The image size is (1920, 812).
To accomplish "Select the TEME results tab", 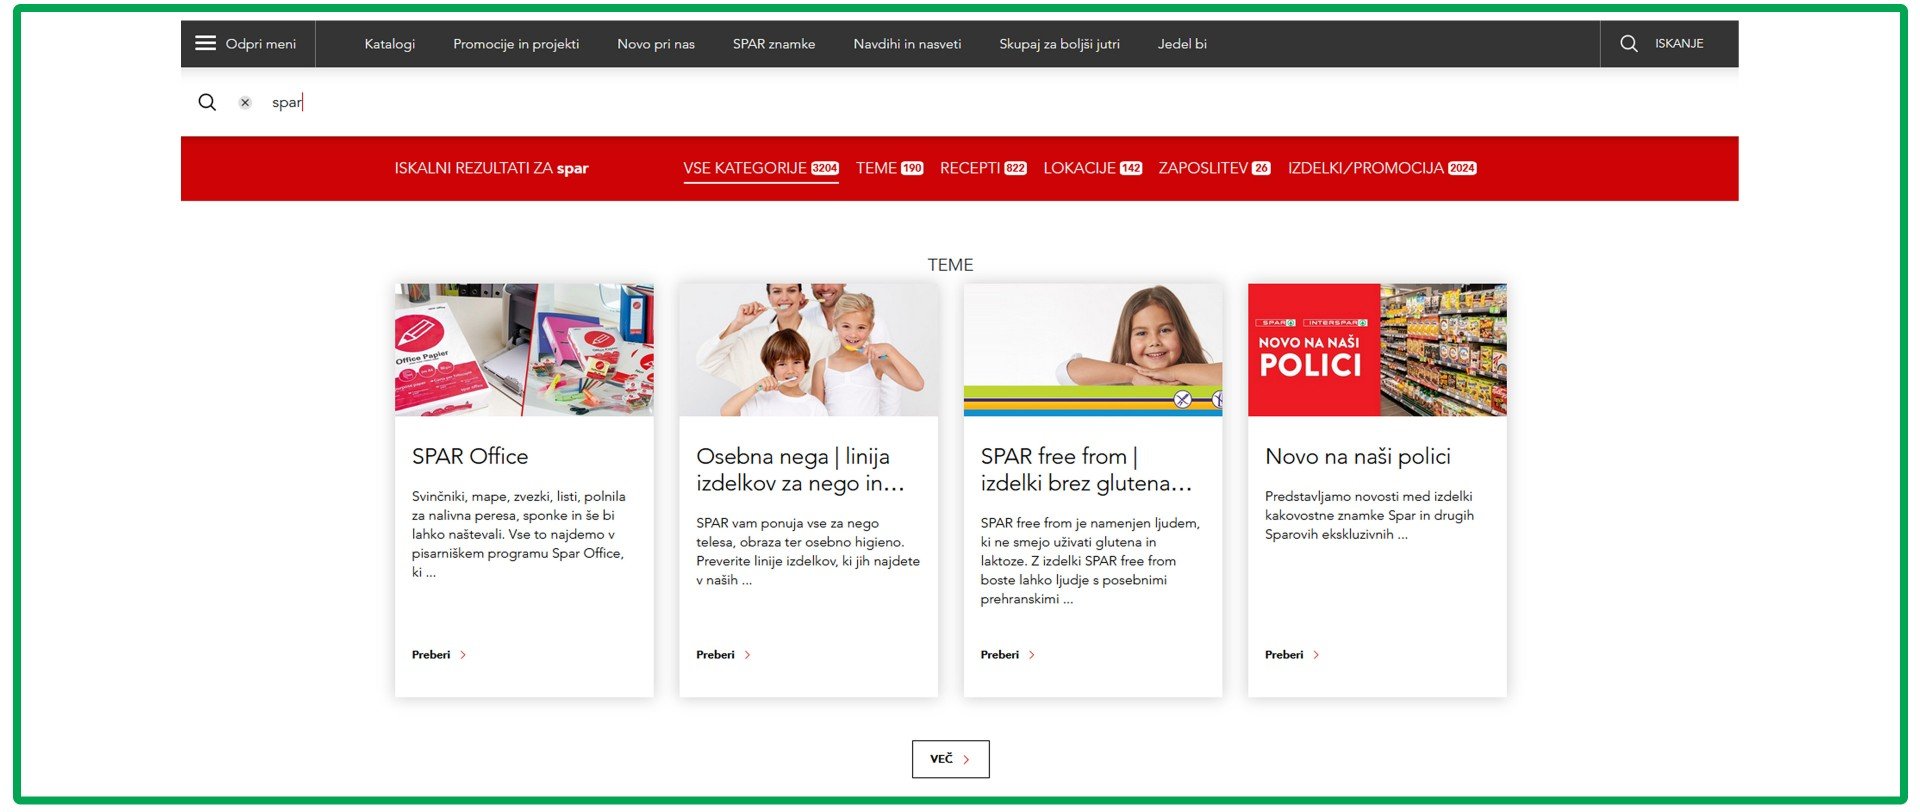I will (890, 168).
